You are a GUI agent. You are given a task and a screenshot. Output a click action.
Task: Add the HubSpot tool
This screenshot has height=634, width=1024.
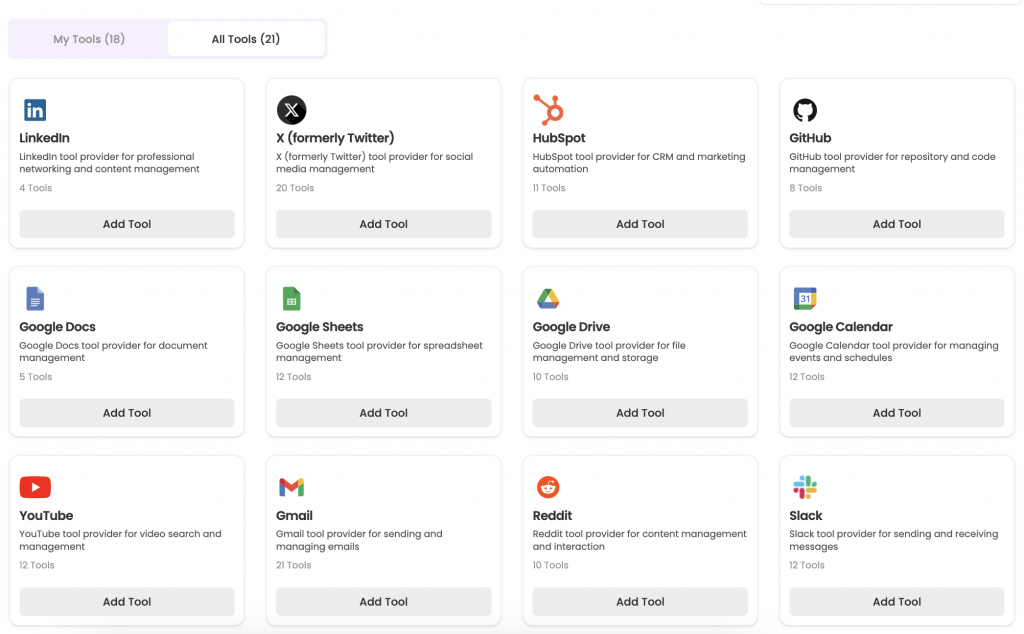tap(640, 224)
